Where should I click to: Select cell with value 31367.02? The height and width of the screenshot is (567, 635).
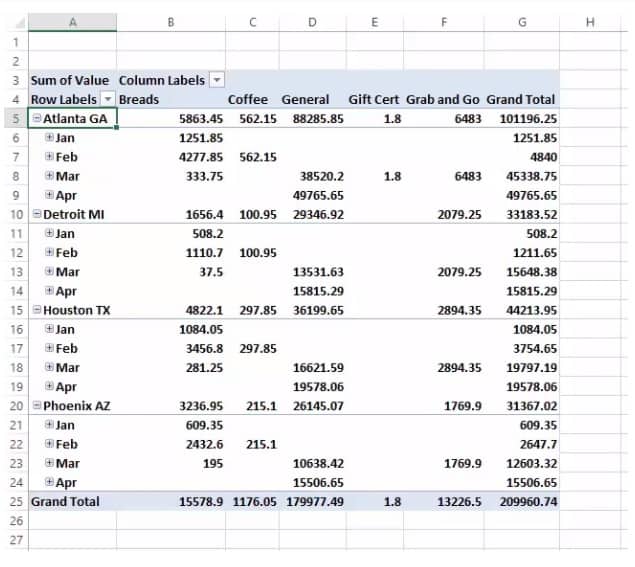pyautogui.click(x=522, y=406)
